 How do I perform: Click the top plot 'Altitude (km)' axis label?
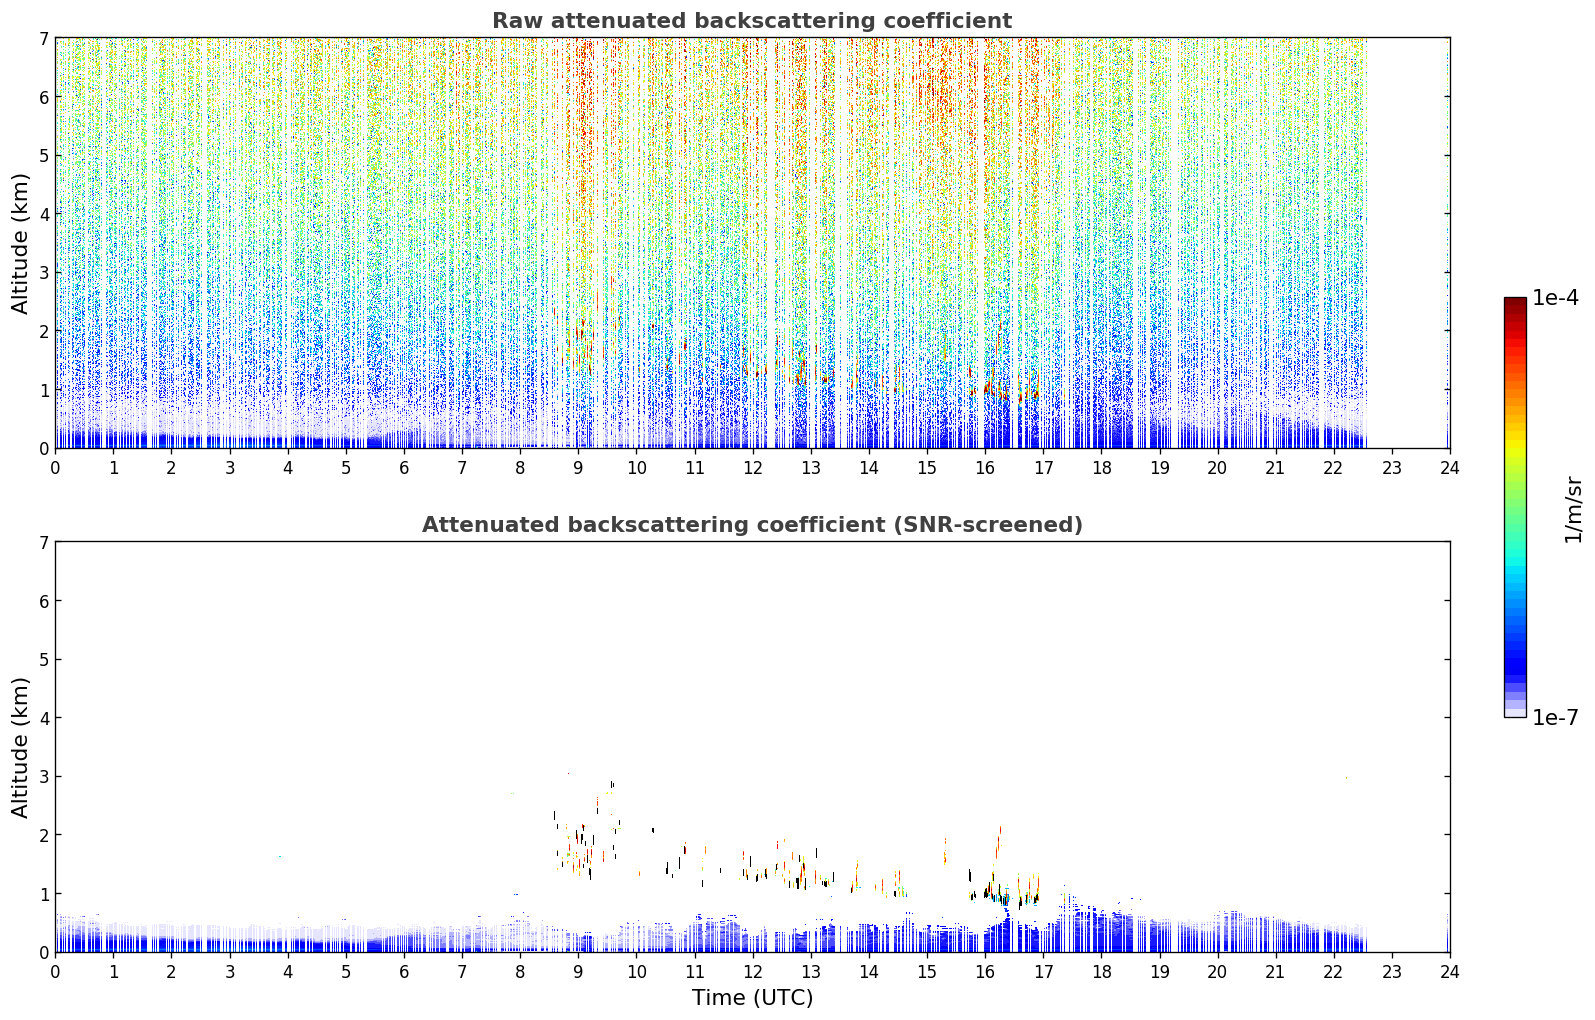click(21, 243)
